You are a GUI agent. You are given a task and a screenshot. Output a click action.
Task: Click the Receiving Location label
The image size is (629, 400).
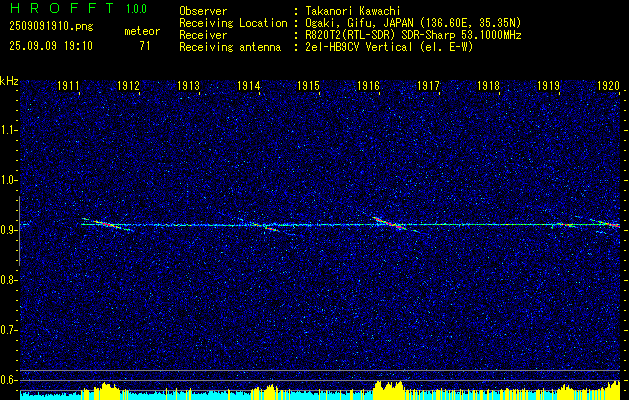tap(233, 23)
